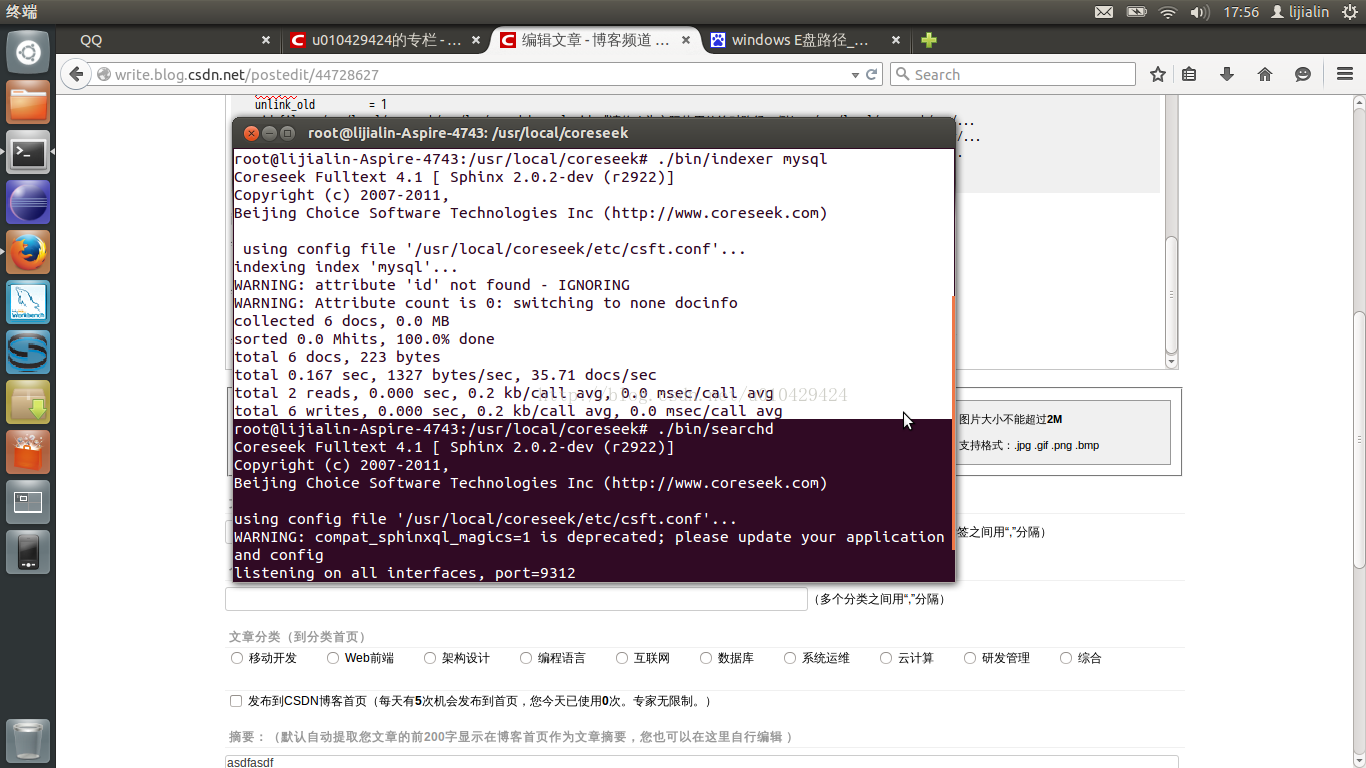Click the './bin/indexer mysql' command line

(x=531, y=159)
